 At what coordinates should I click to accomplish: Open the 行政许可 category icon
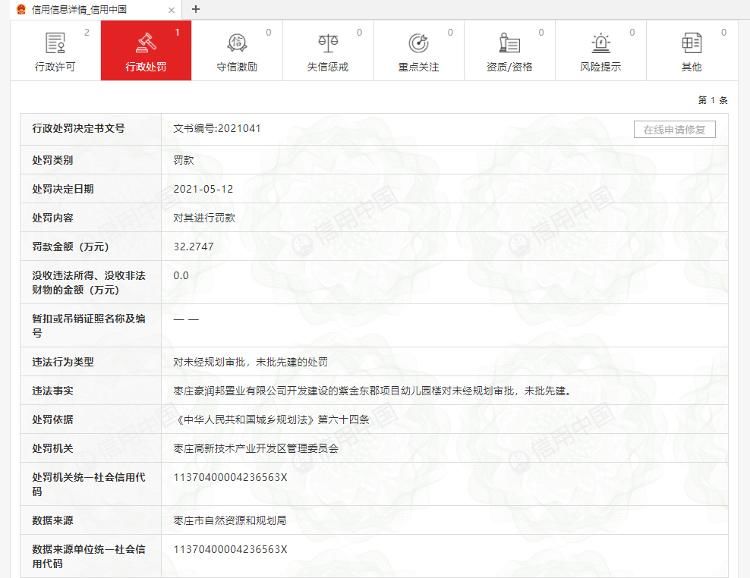point(55,43)
